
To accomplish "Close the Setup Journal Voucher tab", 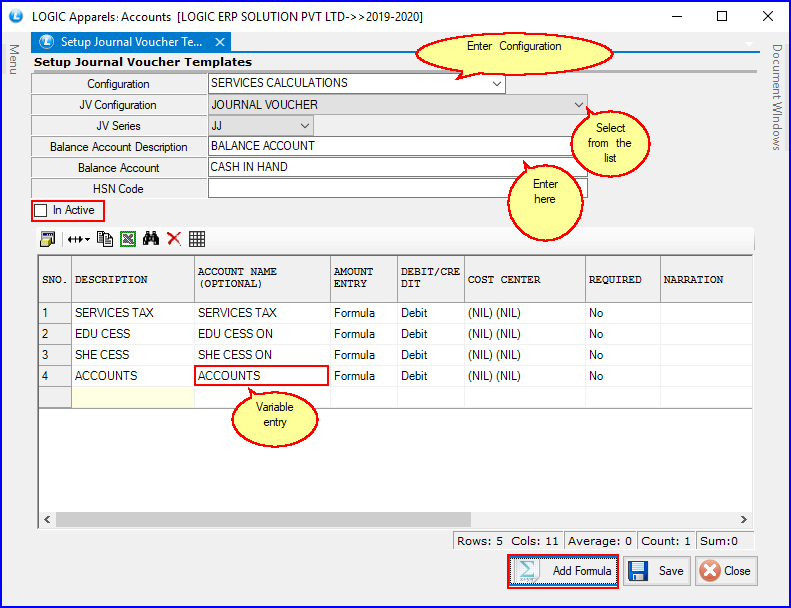I will 220,42.
